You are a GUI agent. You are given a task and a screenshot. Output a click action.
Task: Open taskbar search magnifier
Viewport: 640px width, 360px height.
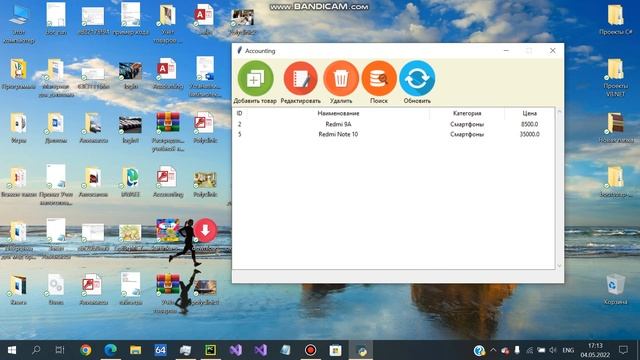point(36,350)
